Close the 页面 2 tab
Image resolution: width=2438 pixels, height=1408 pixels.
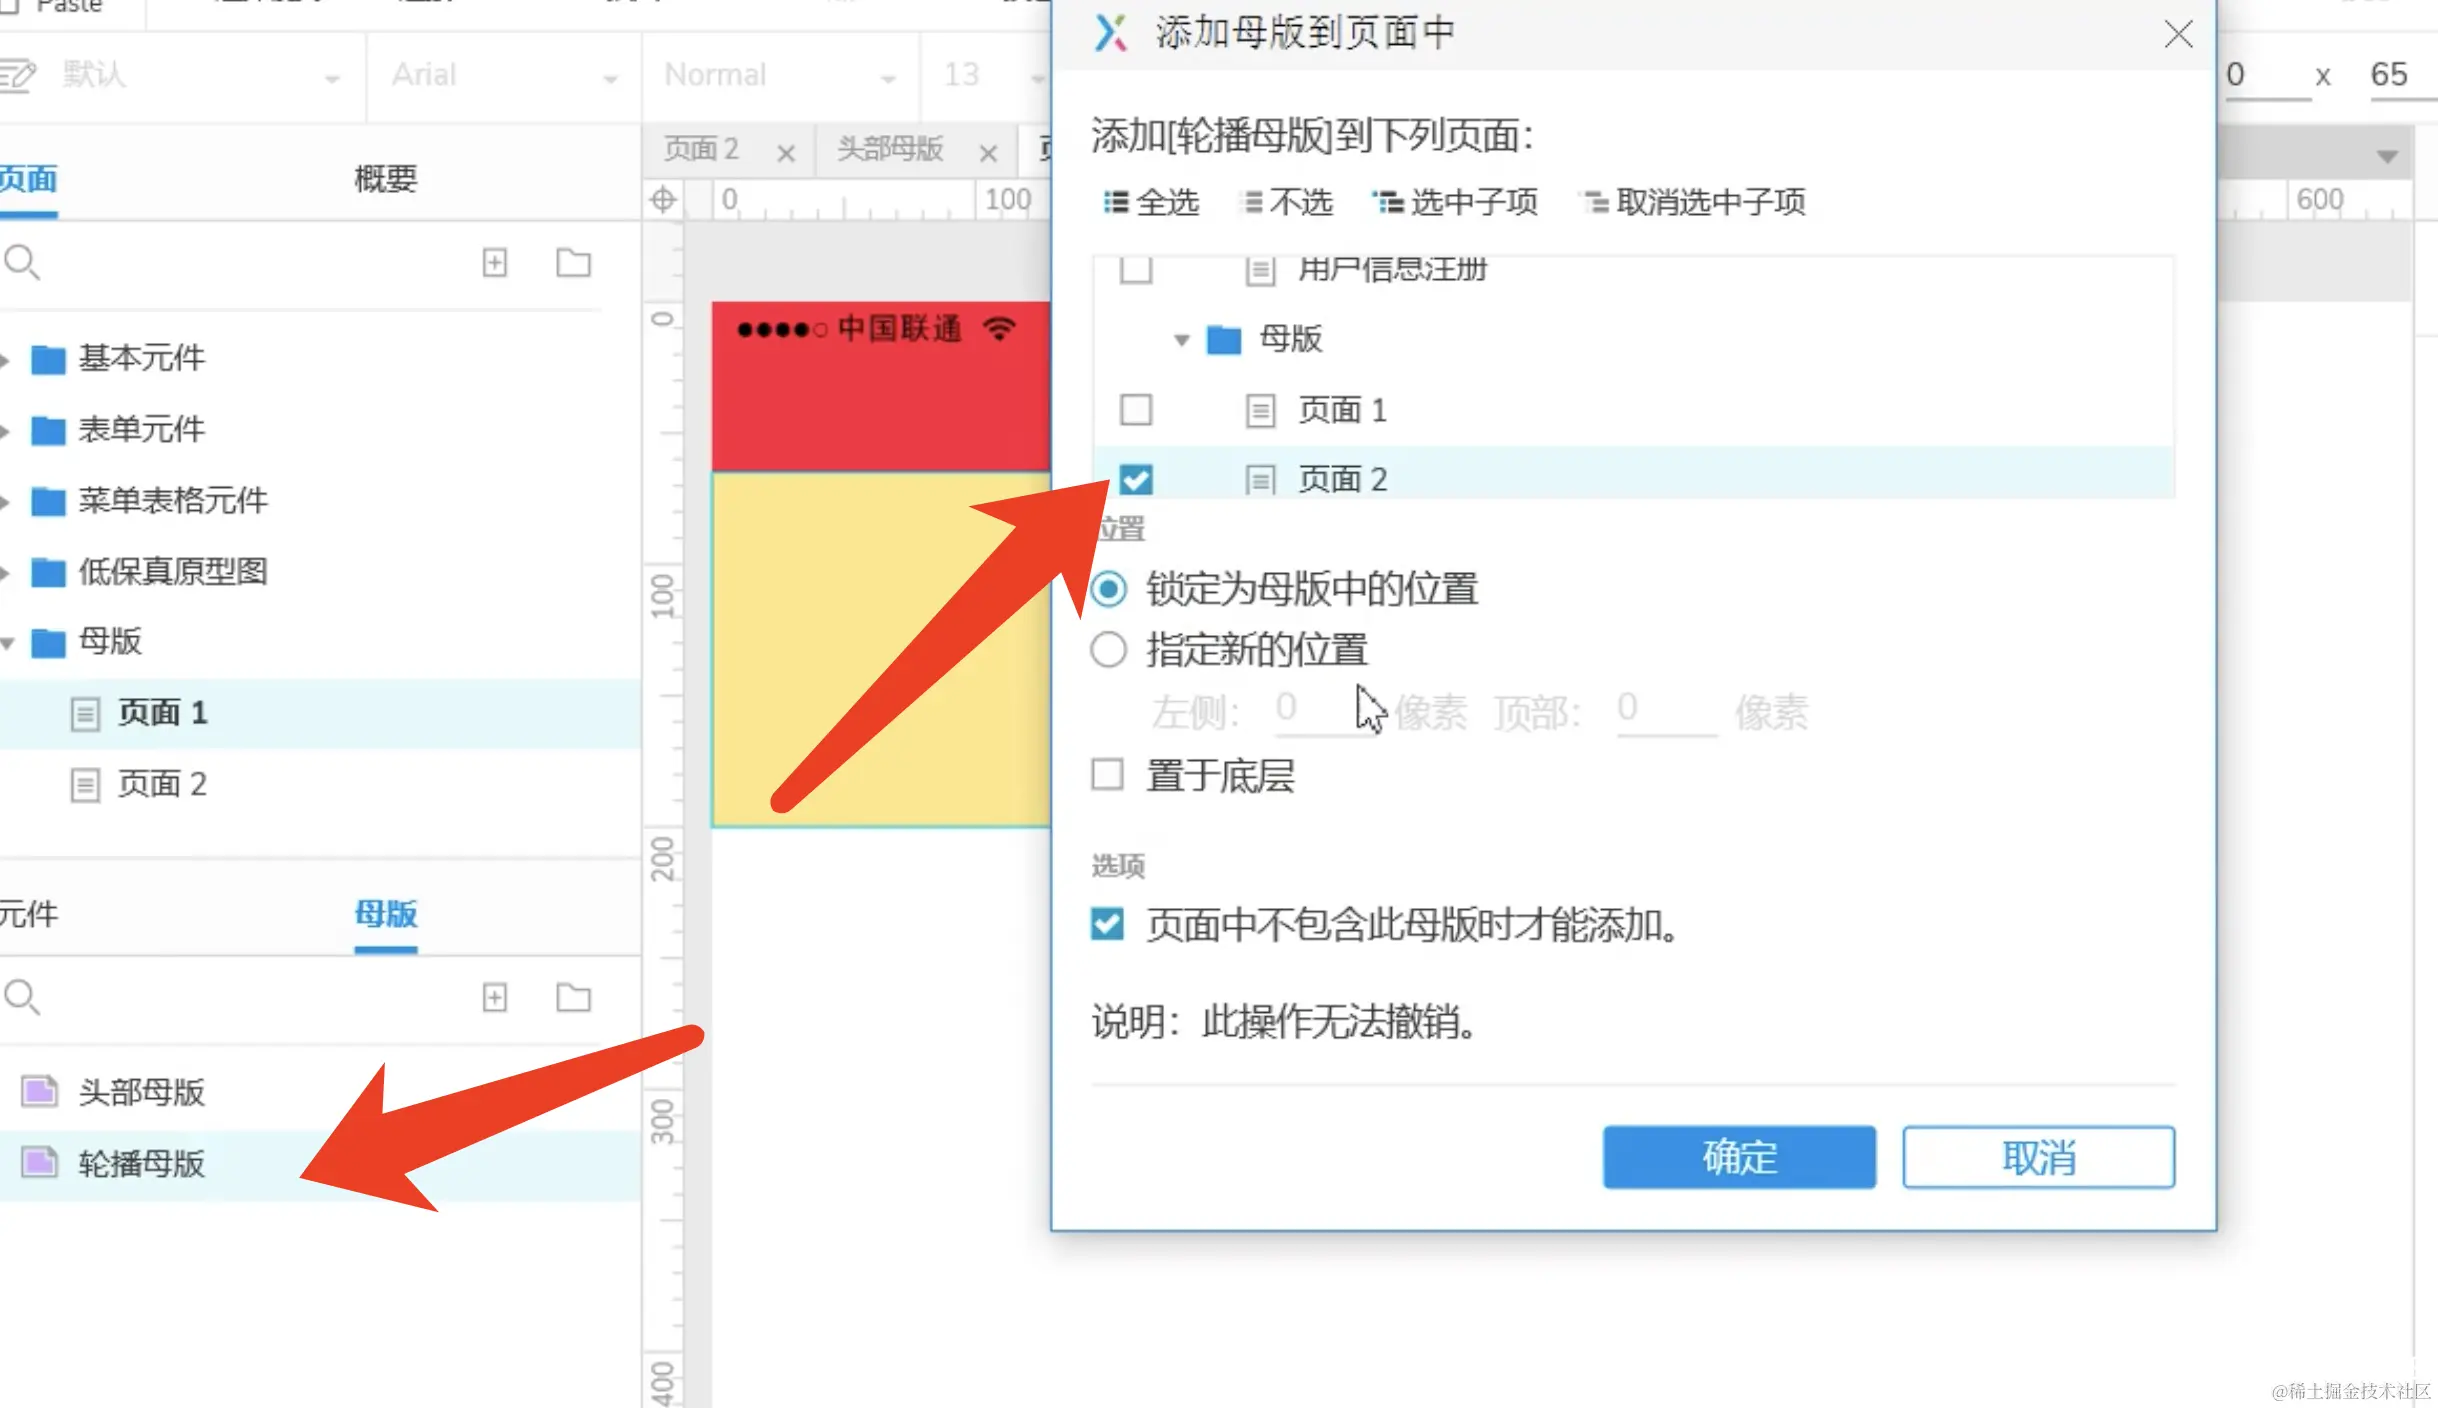[786, 153]
